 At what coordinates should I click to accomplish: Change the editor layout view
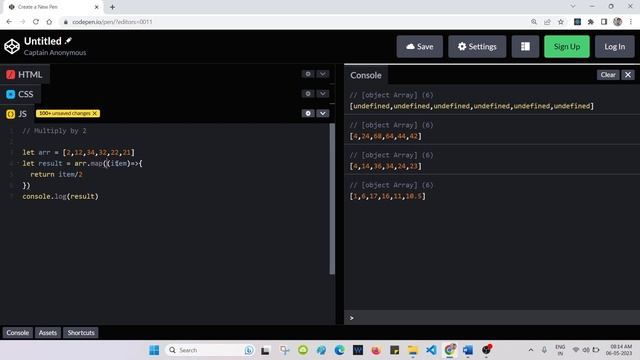tap(525, 47)
